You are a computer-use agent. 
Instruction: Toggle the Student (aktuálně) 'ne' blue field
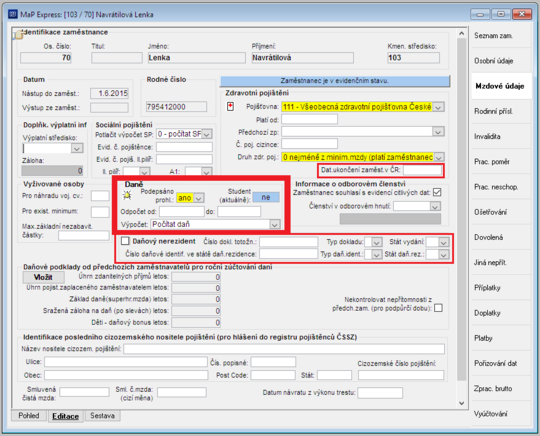point(266,197)
